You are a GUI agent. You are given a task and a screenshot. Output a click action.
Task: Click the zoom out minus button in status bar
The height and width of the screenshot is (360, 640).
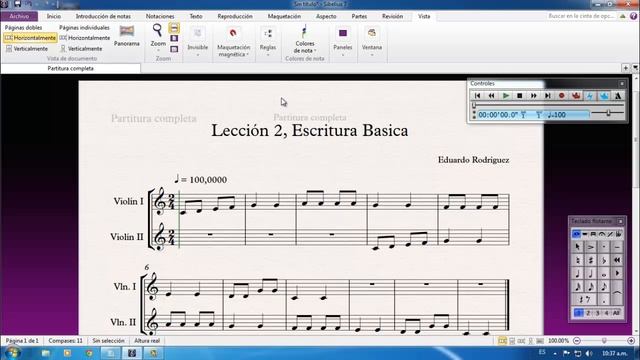tap(577, 340)
